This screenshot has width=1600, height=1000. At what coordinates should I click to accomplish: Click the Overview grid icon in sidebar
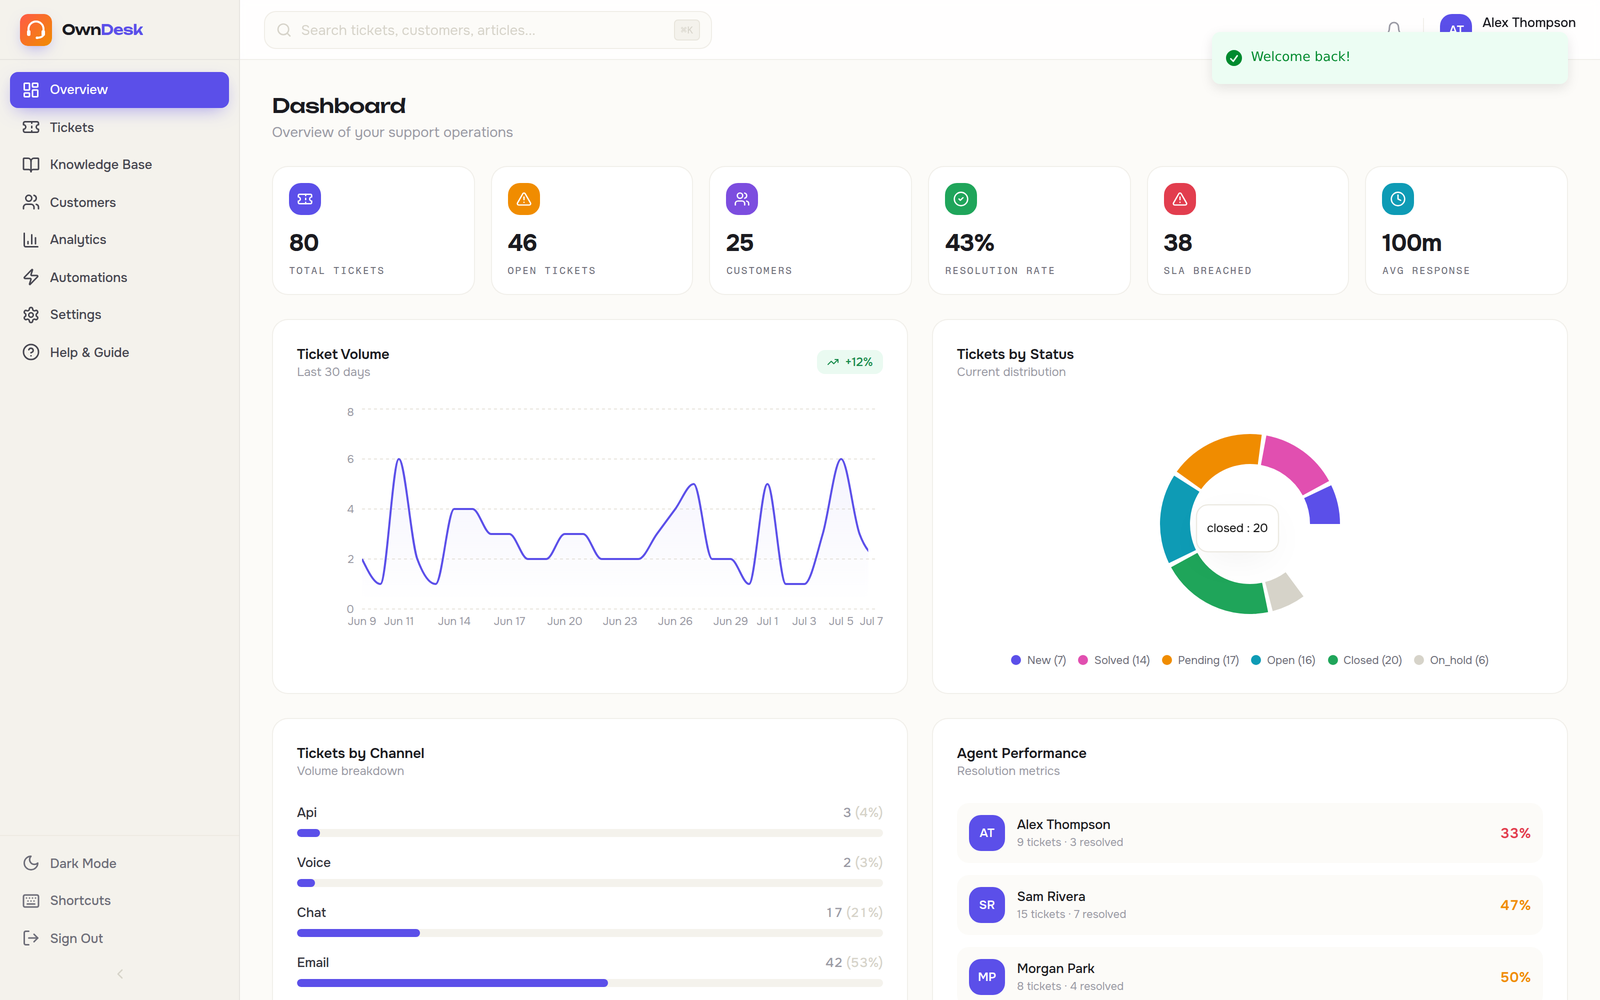coord(31,90)
